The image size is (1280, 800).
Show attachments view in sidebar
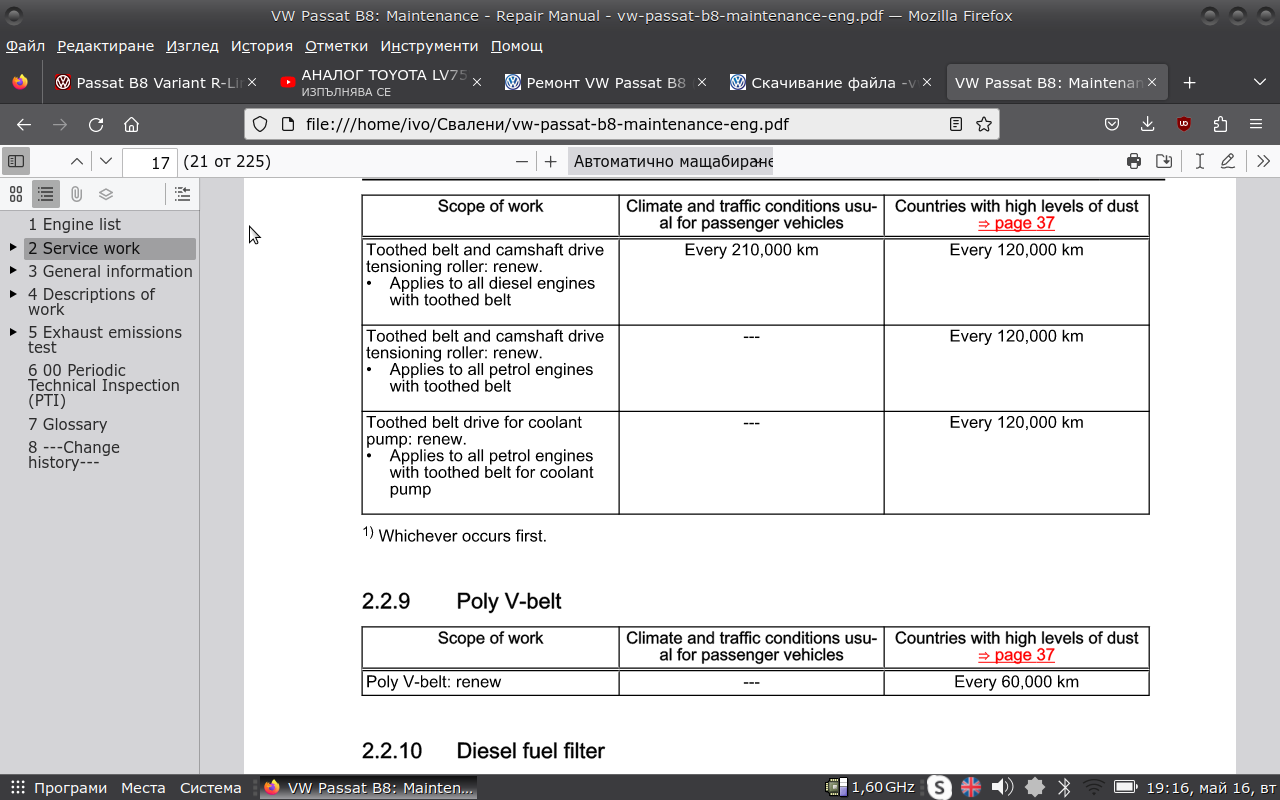pos(76,194)
